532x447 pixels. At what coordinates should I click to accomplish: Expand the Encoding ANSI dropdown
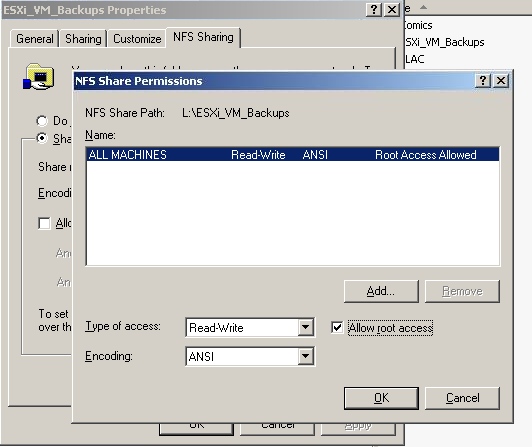pyautogui.click(x=305, y=356)
